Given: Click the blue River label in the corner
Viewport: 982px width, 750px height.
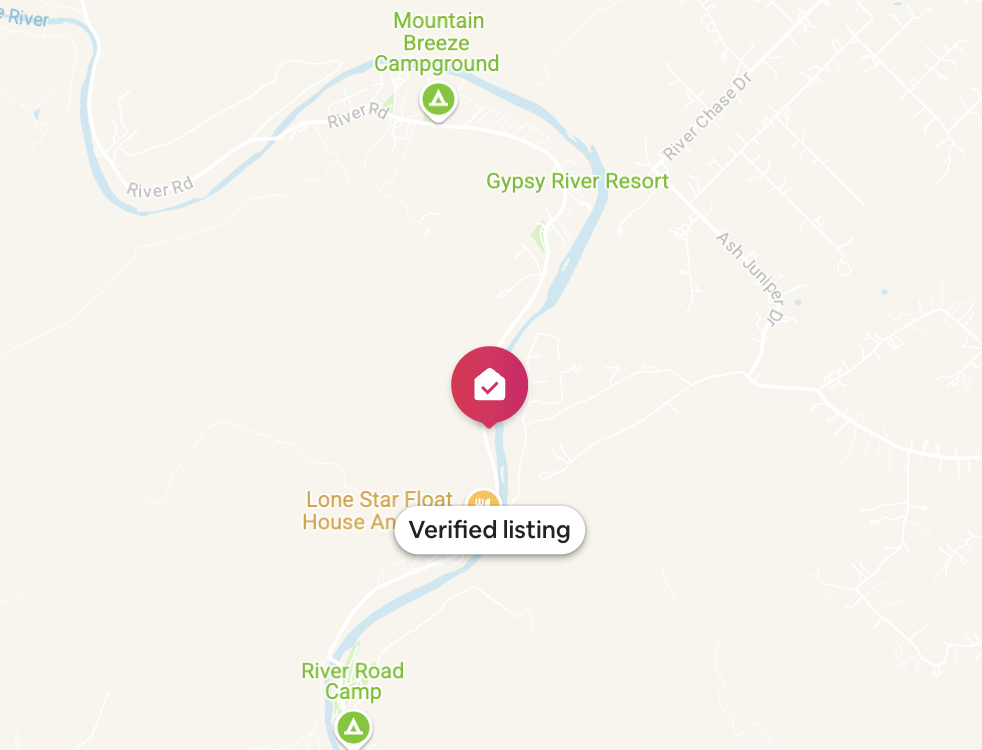Looking at the screenshot, I should click(x=25, y=17).
